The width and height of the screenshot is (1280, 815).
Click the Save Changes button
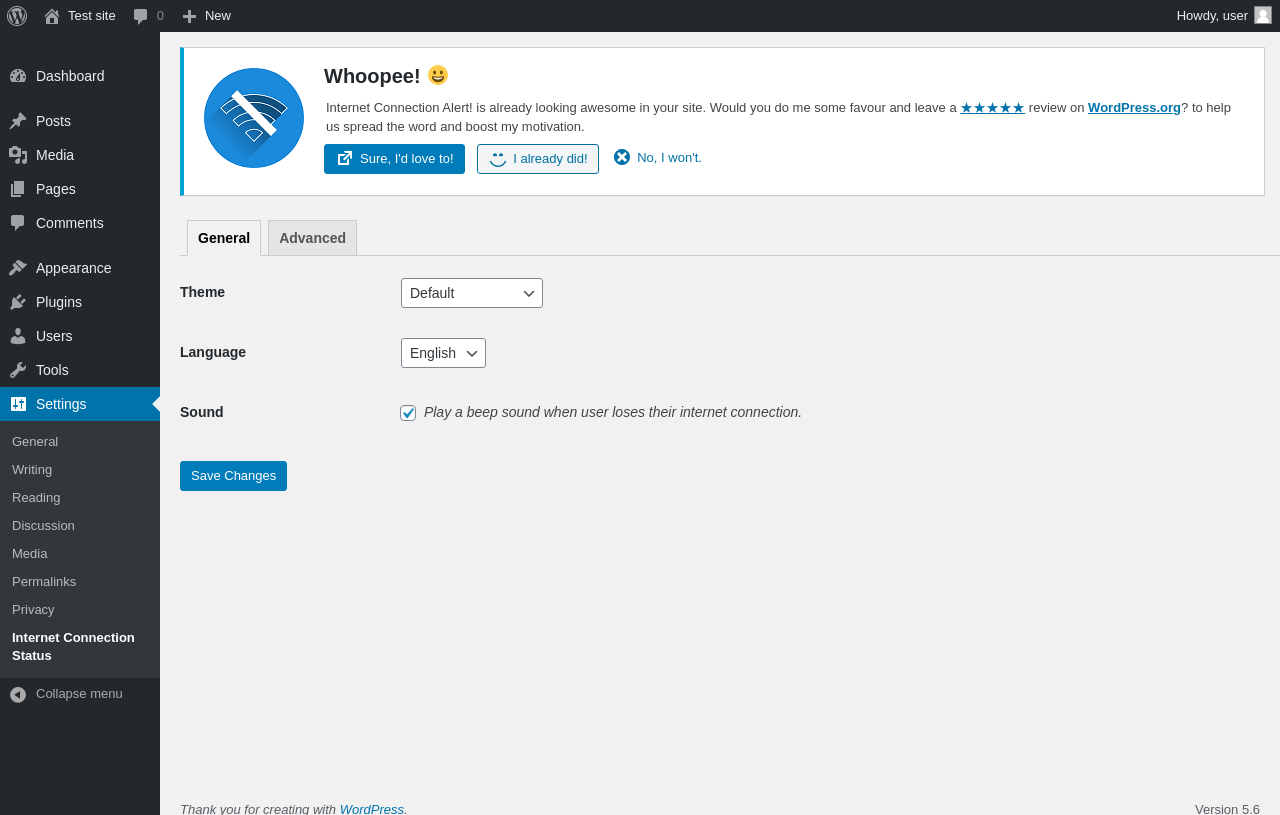pyautogui.click(x=233, y=476)
